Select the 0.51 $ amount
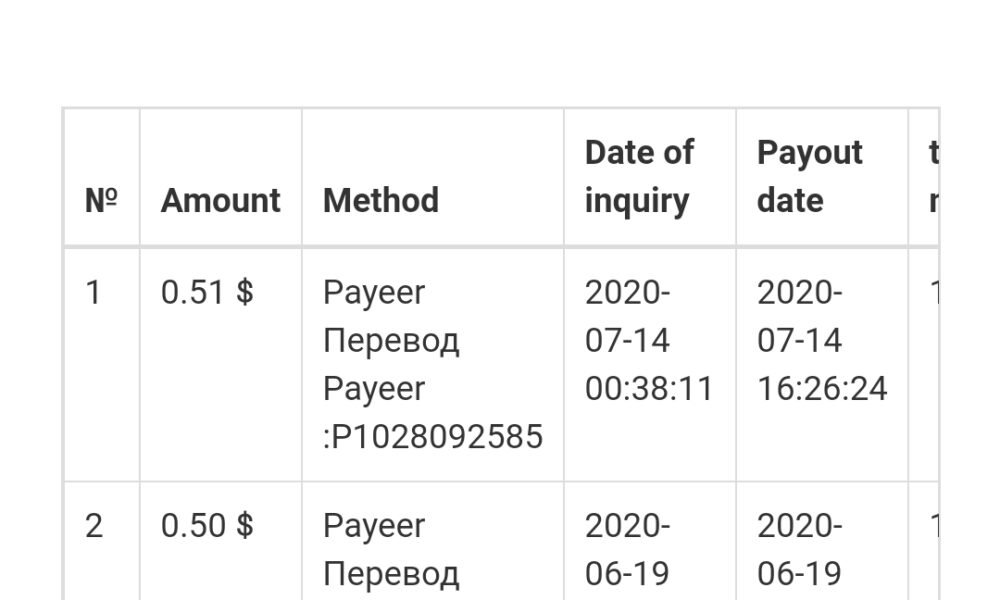This screenshot has height=600, width=1000. (207, 293)
